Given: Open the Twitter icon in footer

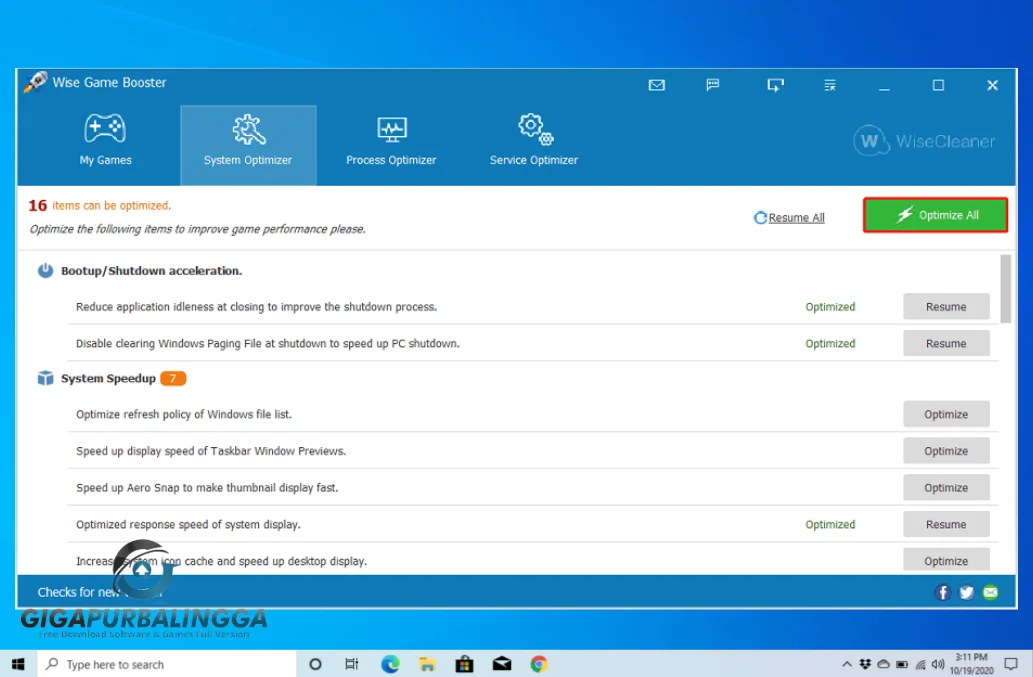Looking at the screenshot, I should [966, 592].
